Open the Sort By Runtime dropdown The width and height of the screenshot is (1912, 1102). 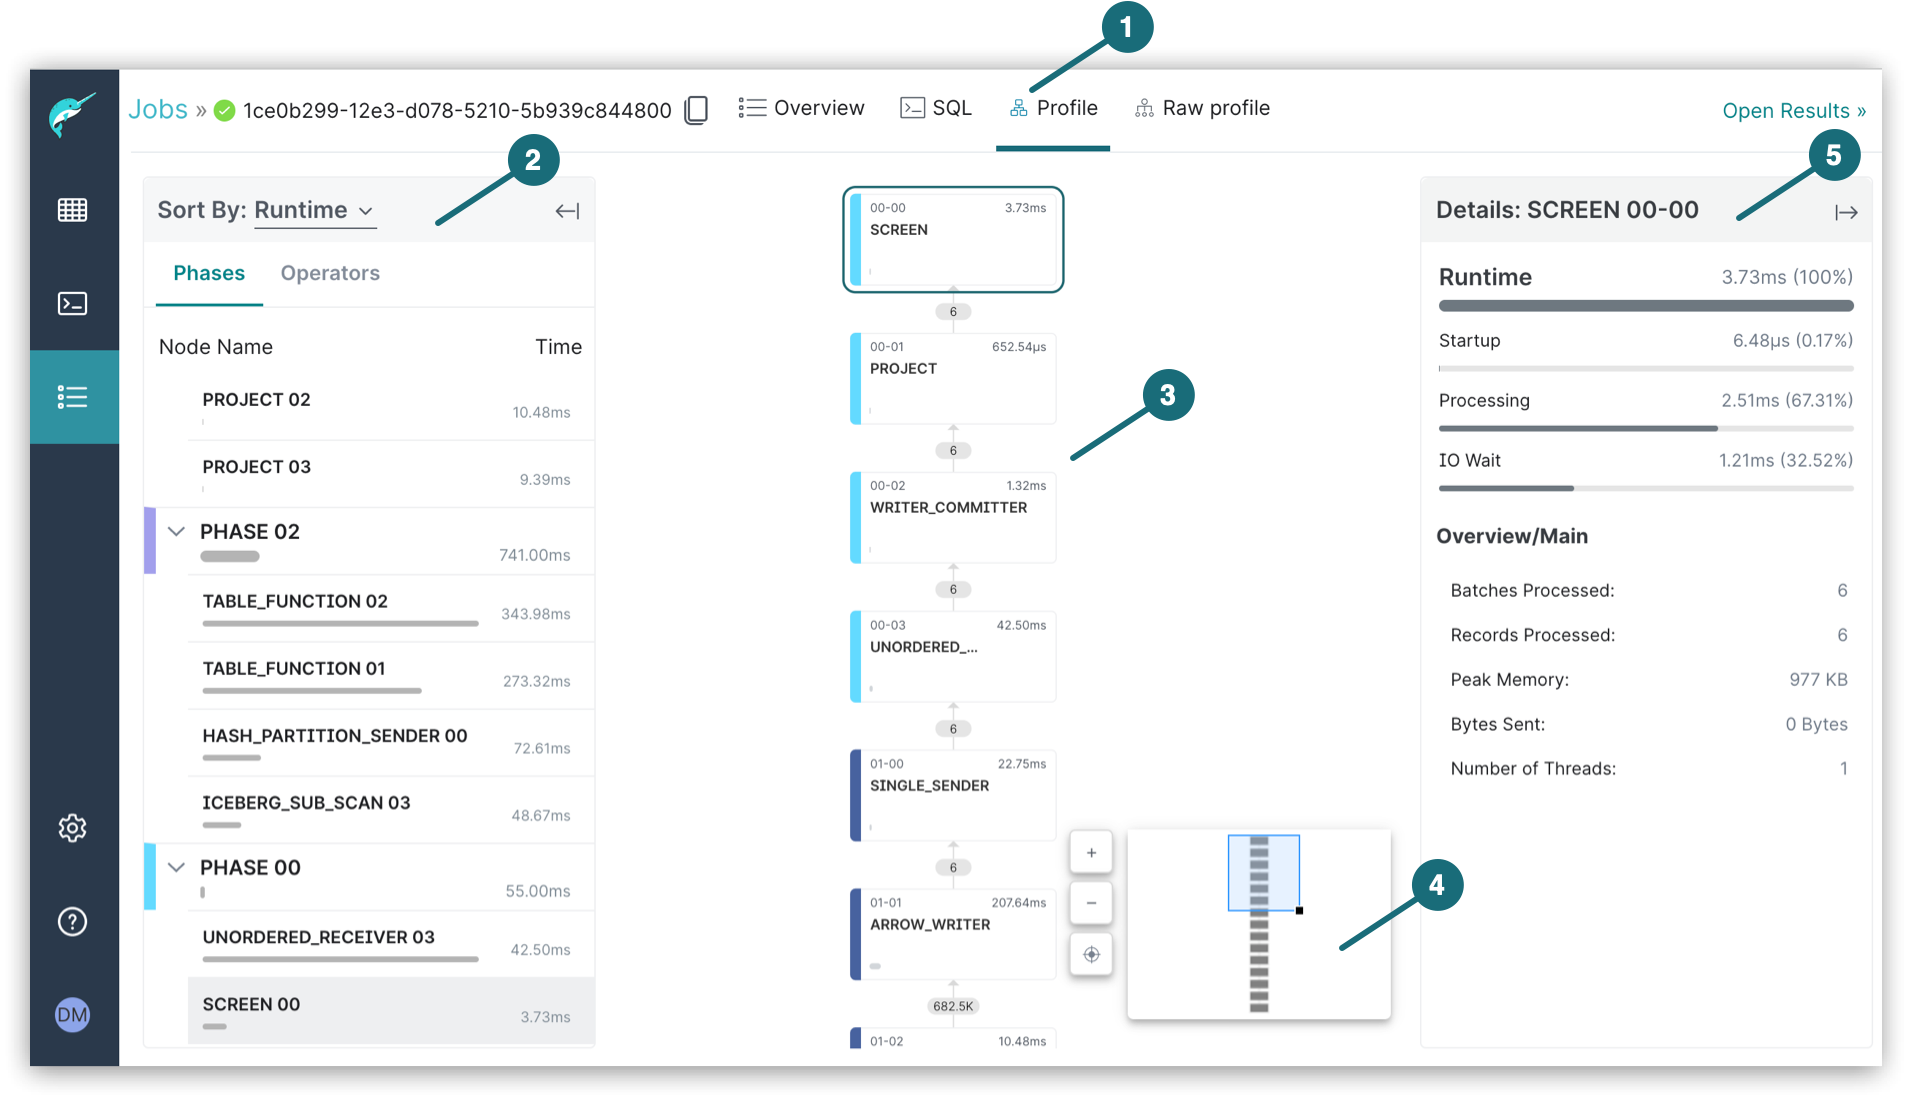(x=314, y=211)
